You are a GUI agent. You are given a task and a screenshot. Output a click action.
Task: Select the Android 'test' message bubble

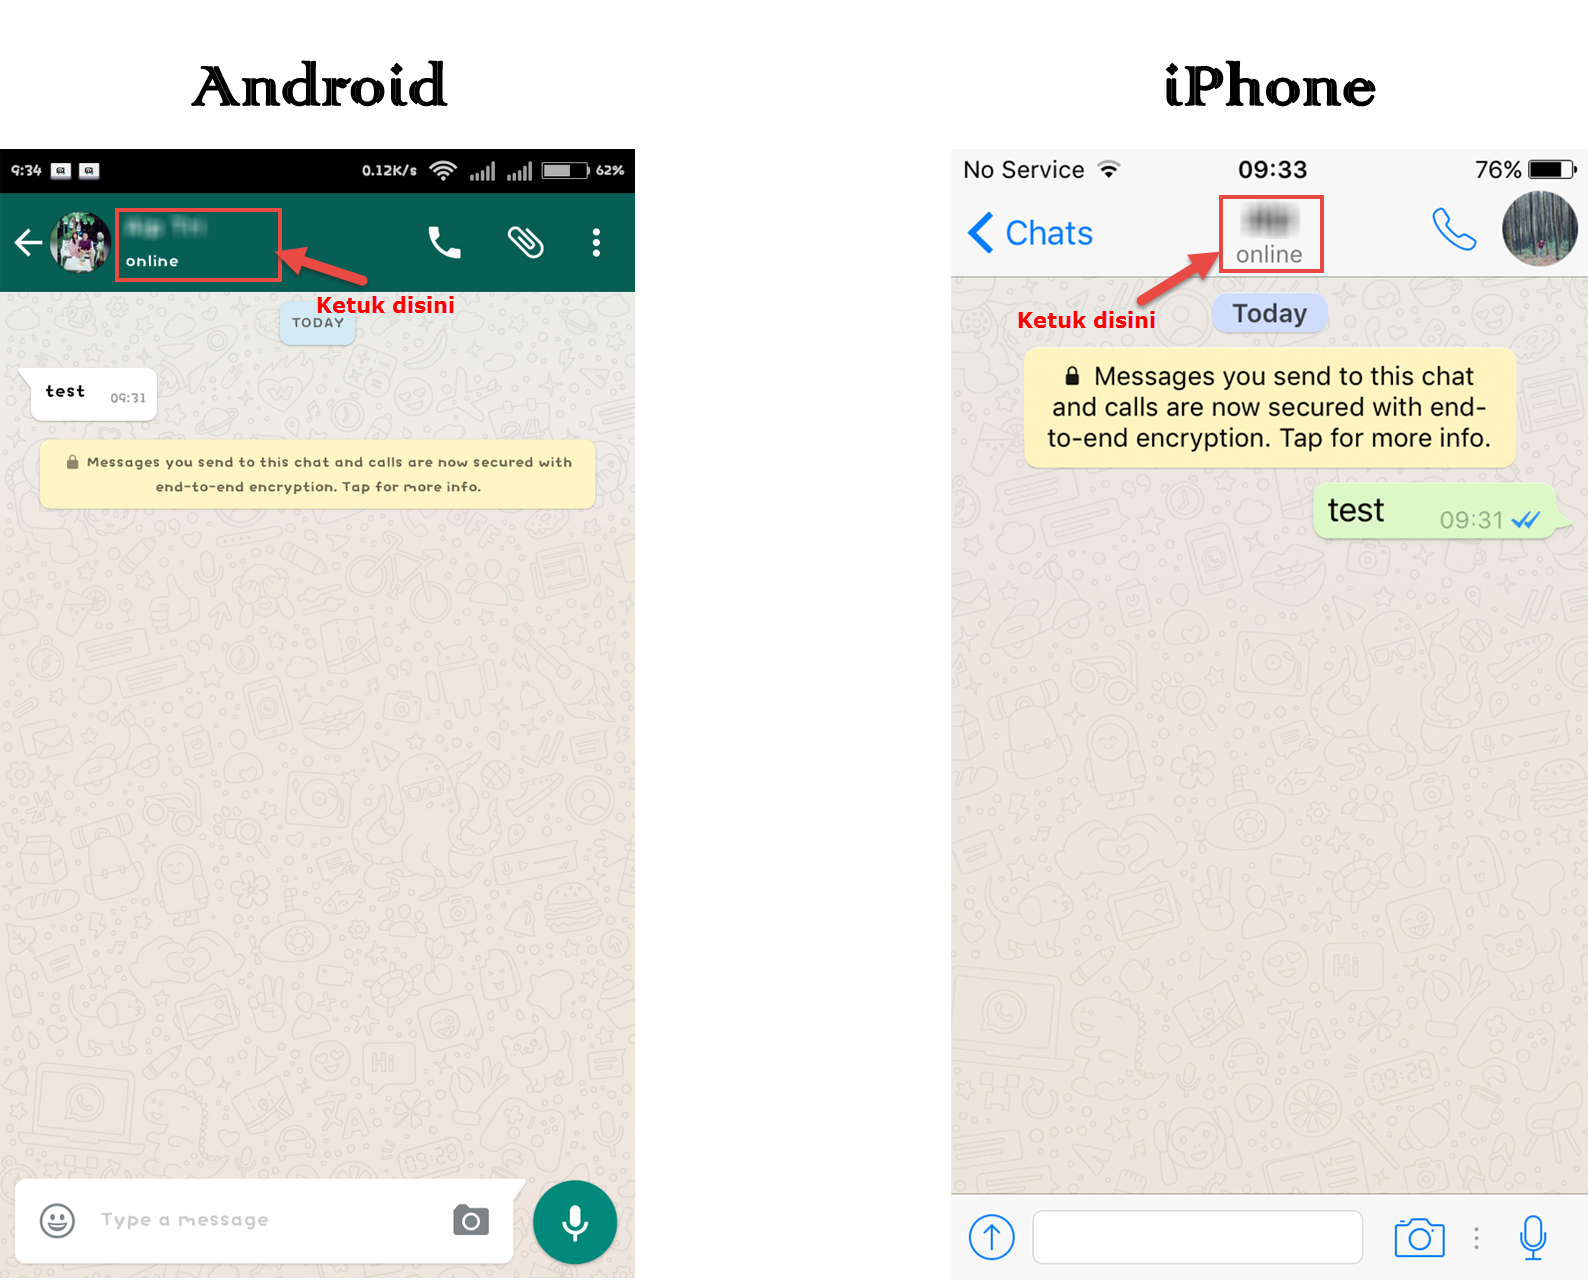point(94,394)
